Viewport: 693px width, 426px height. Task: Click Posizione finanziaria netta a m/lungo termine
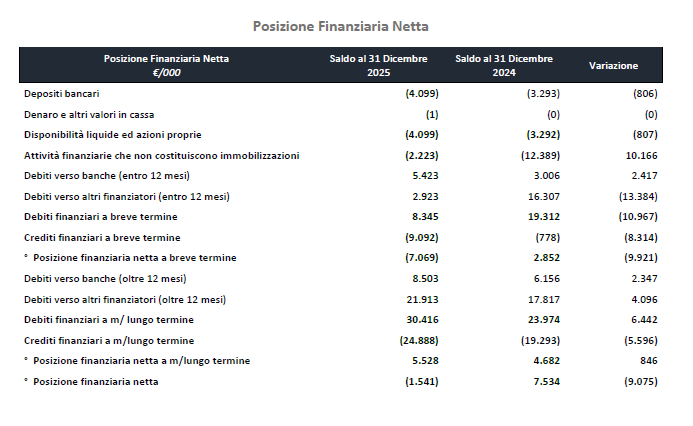(x=141, y=361)
